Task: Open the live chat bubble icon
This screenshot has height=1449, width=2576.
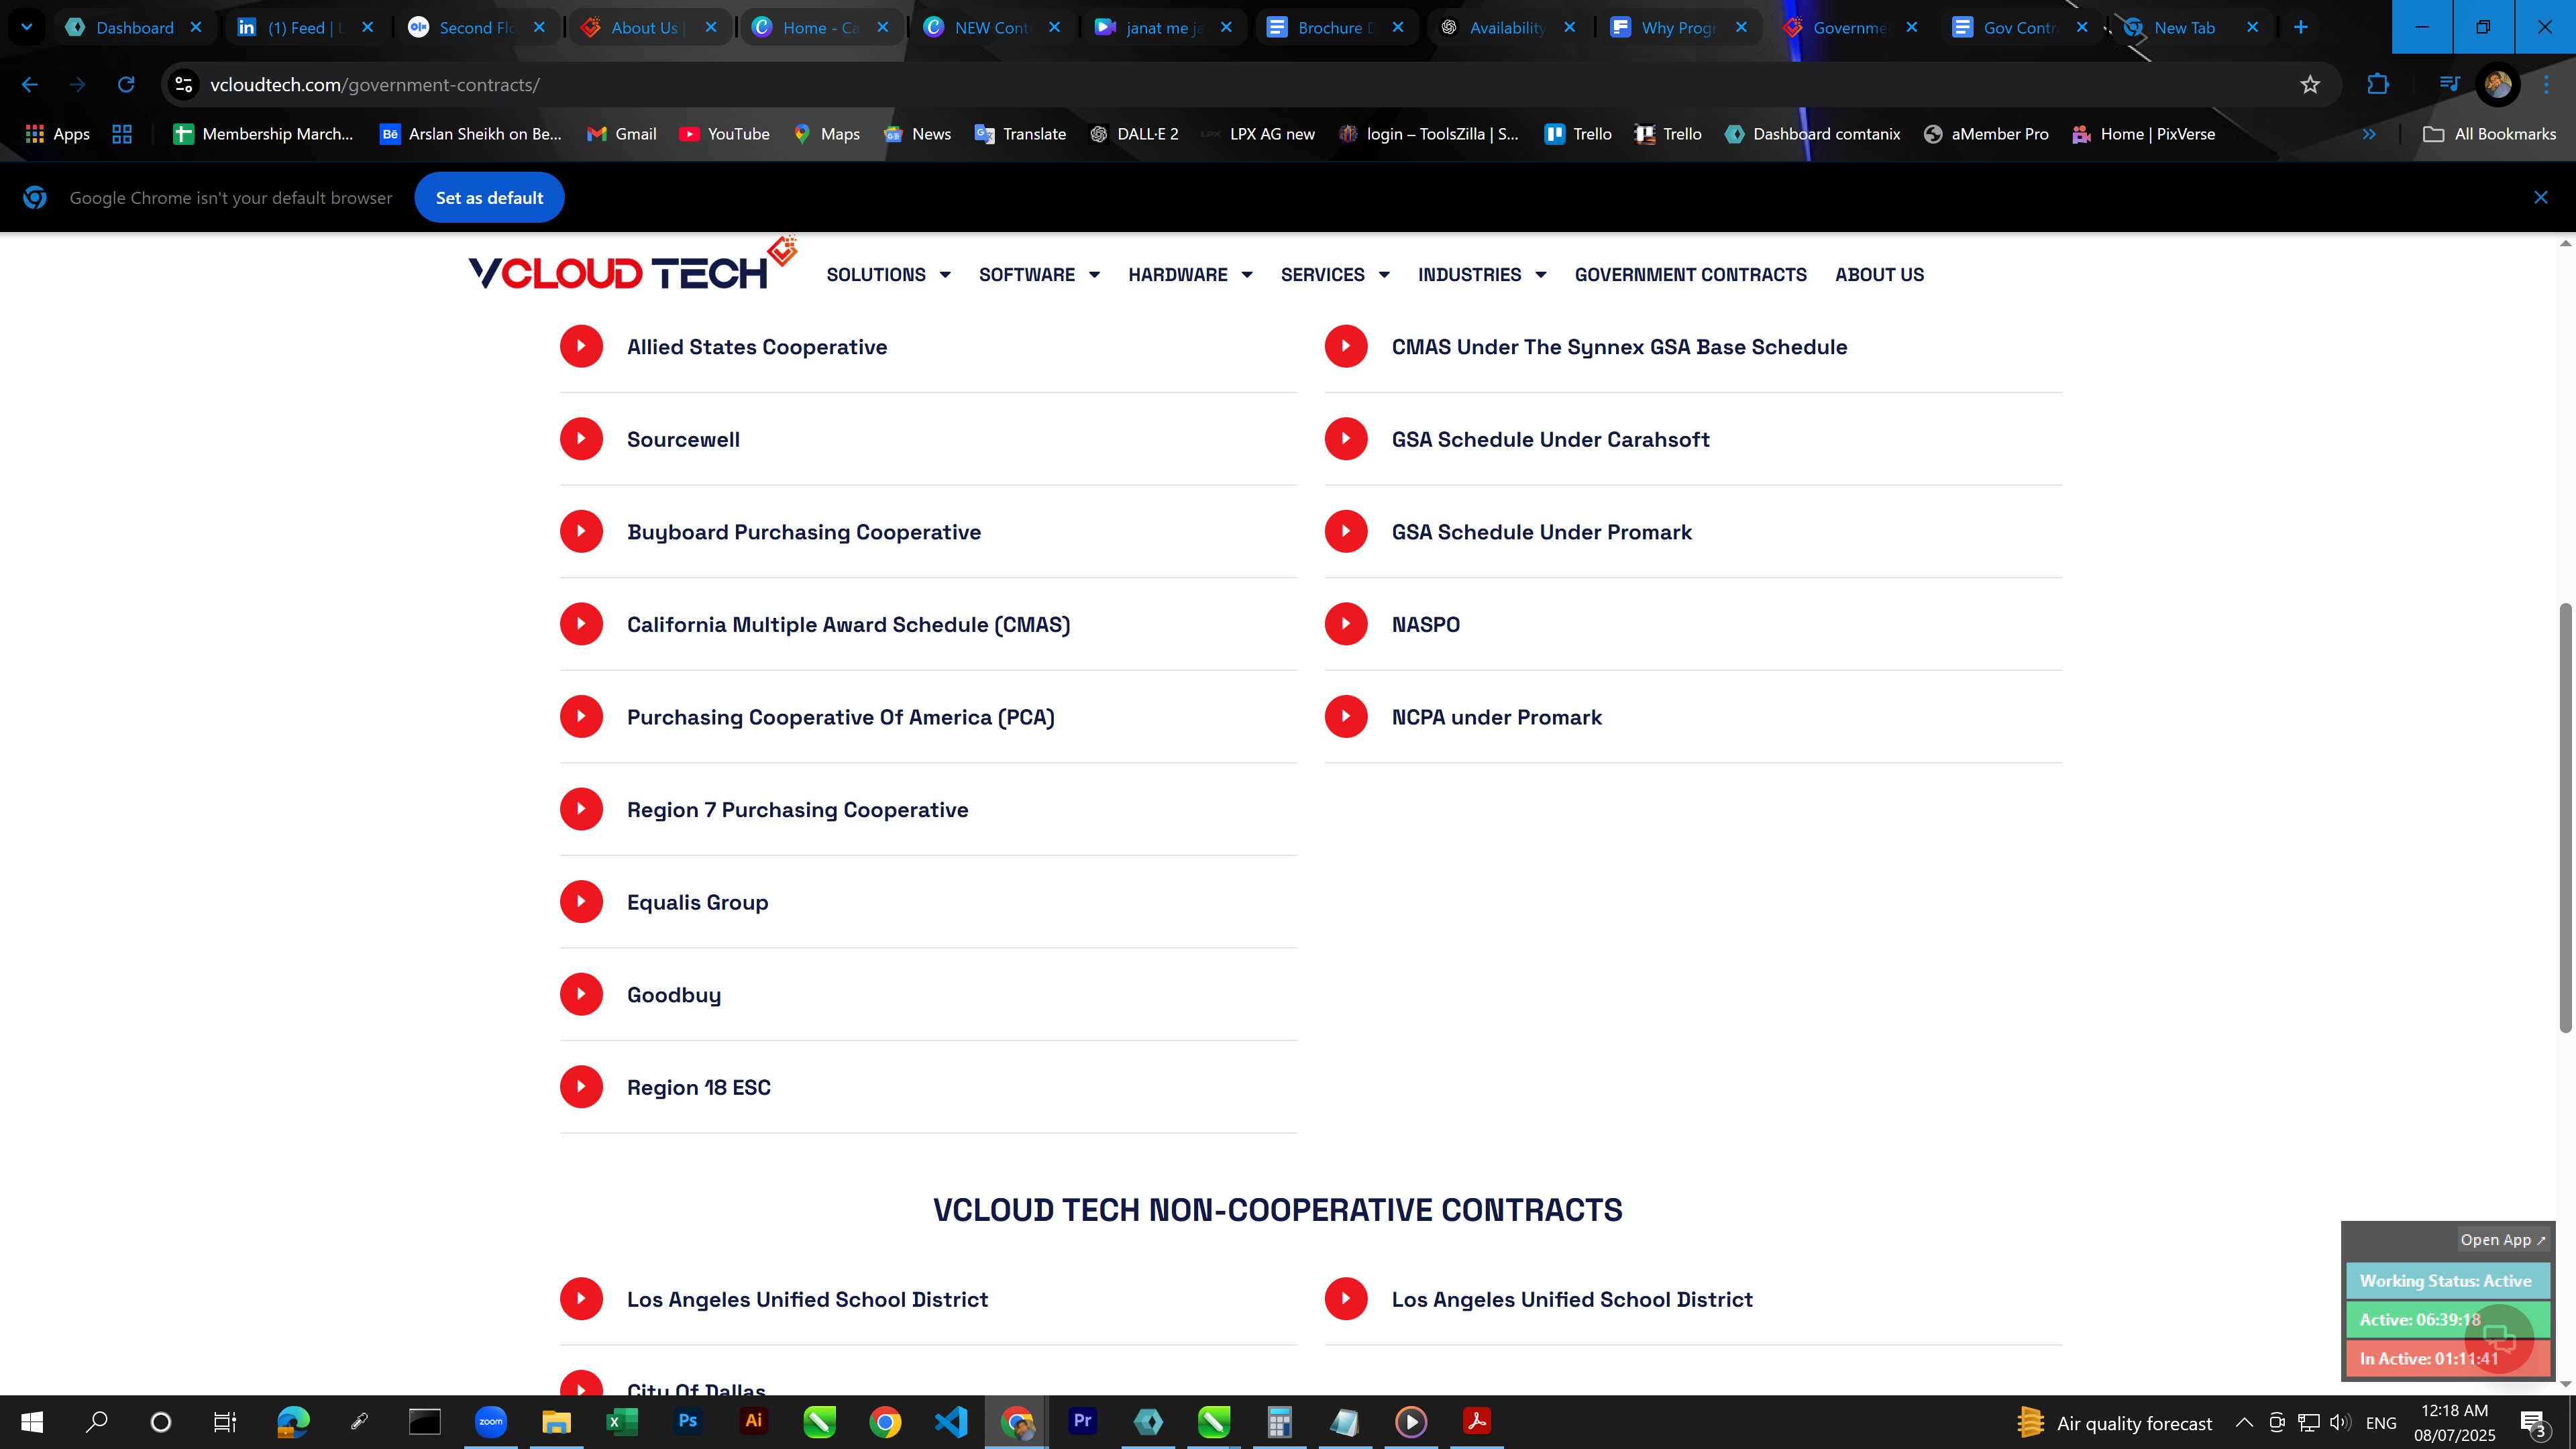Action: pos(2499,1338)
